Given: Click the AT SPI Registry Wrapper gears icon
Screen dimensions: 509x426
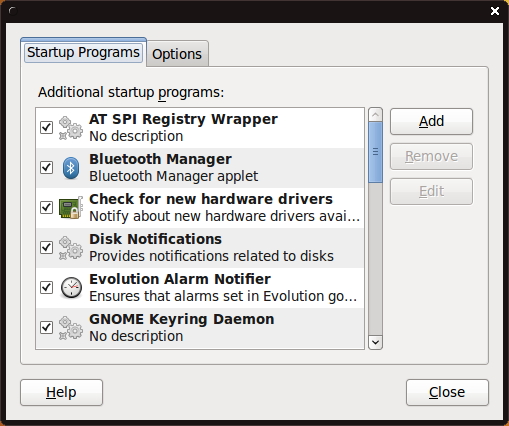Looking at the screenshot, I should 71,128.
